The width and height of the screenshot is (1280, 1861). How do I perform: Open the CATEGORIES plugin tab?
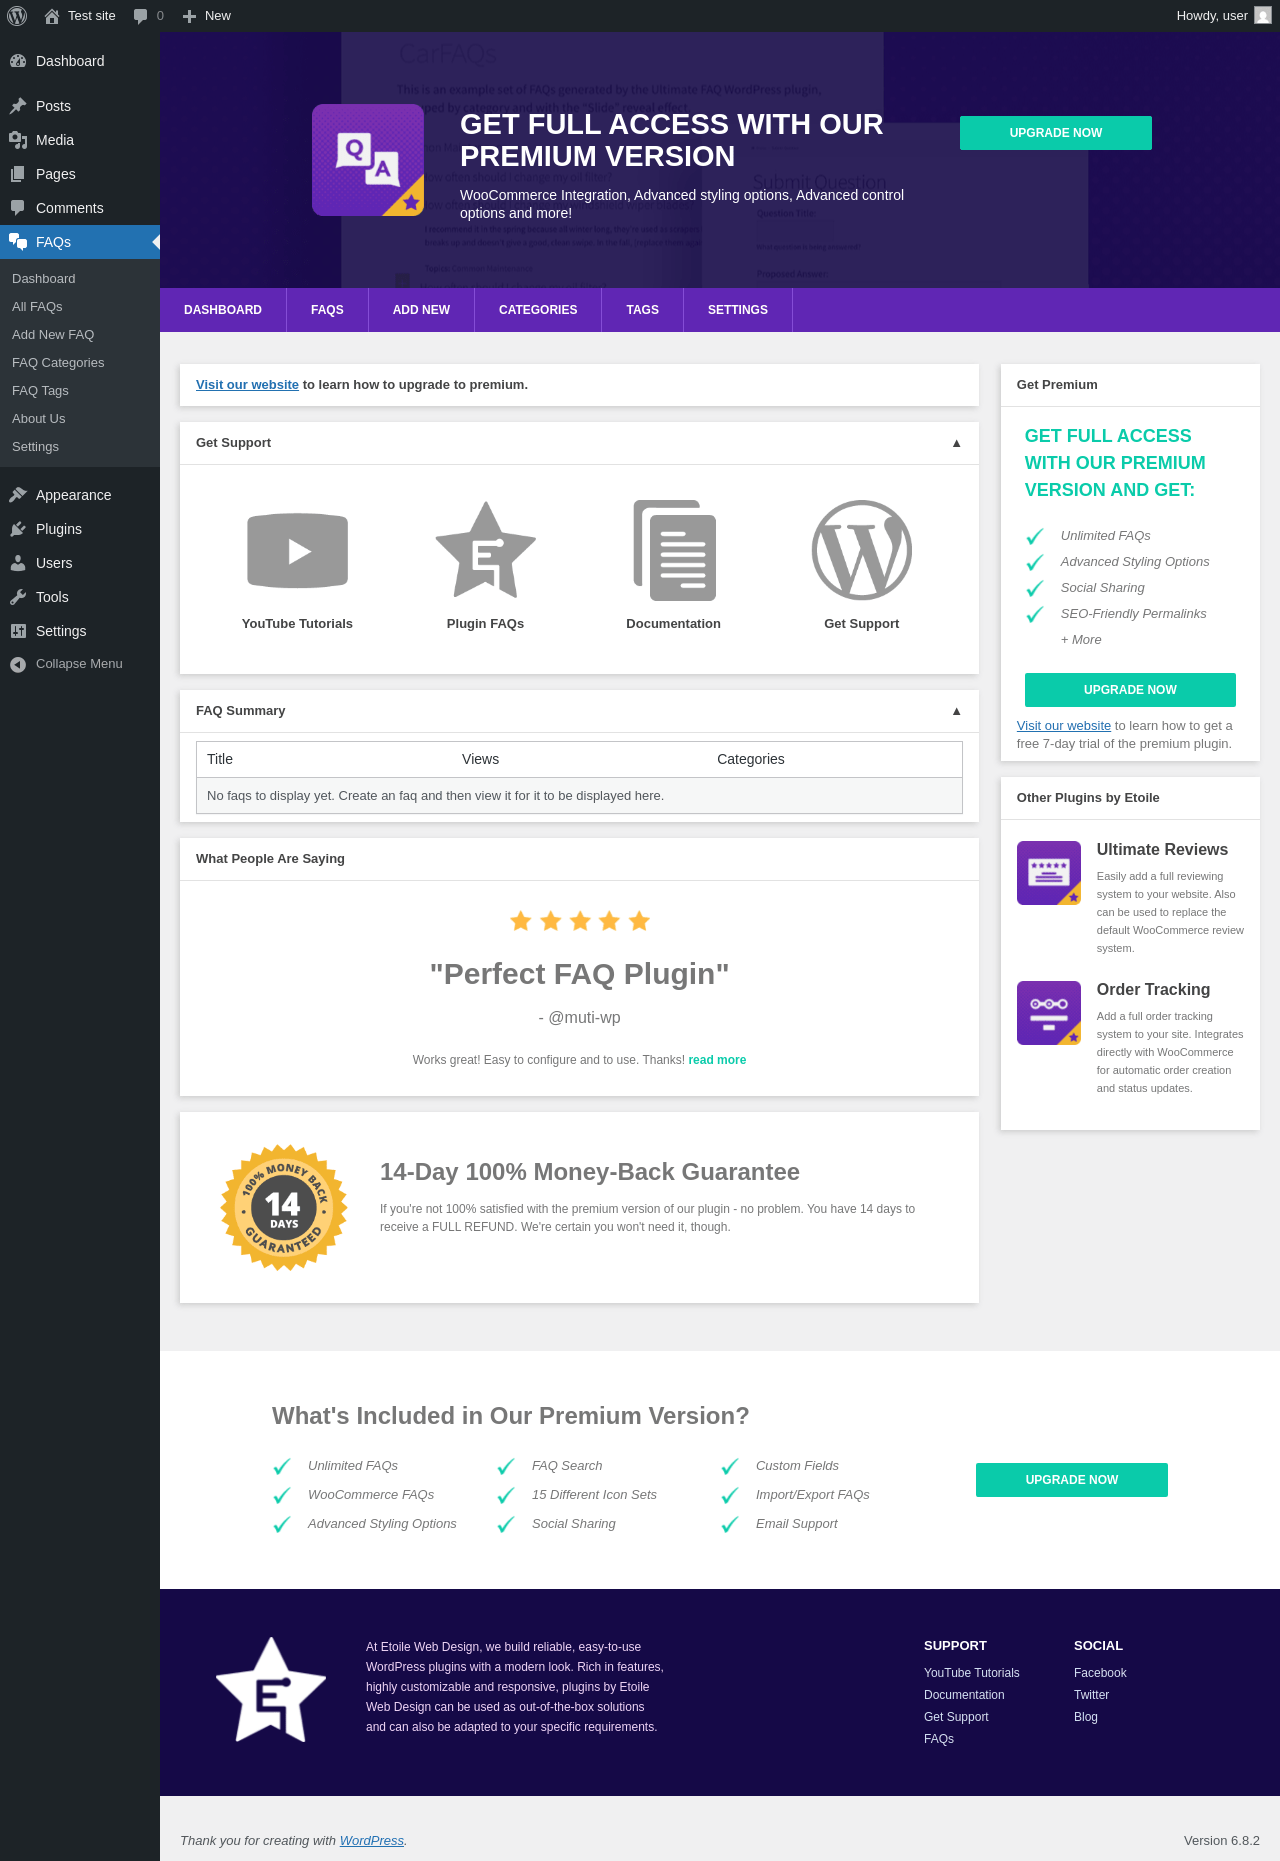click(538, 310)
